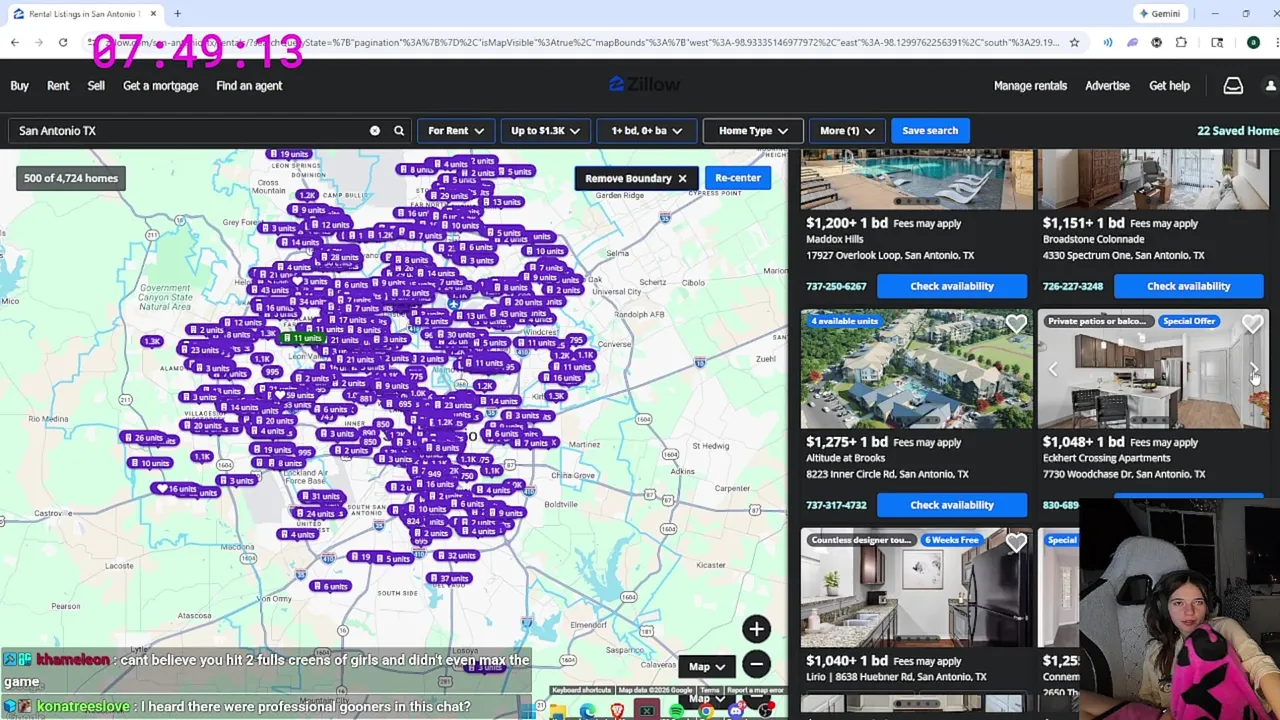Open Get help link

1169,86
